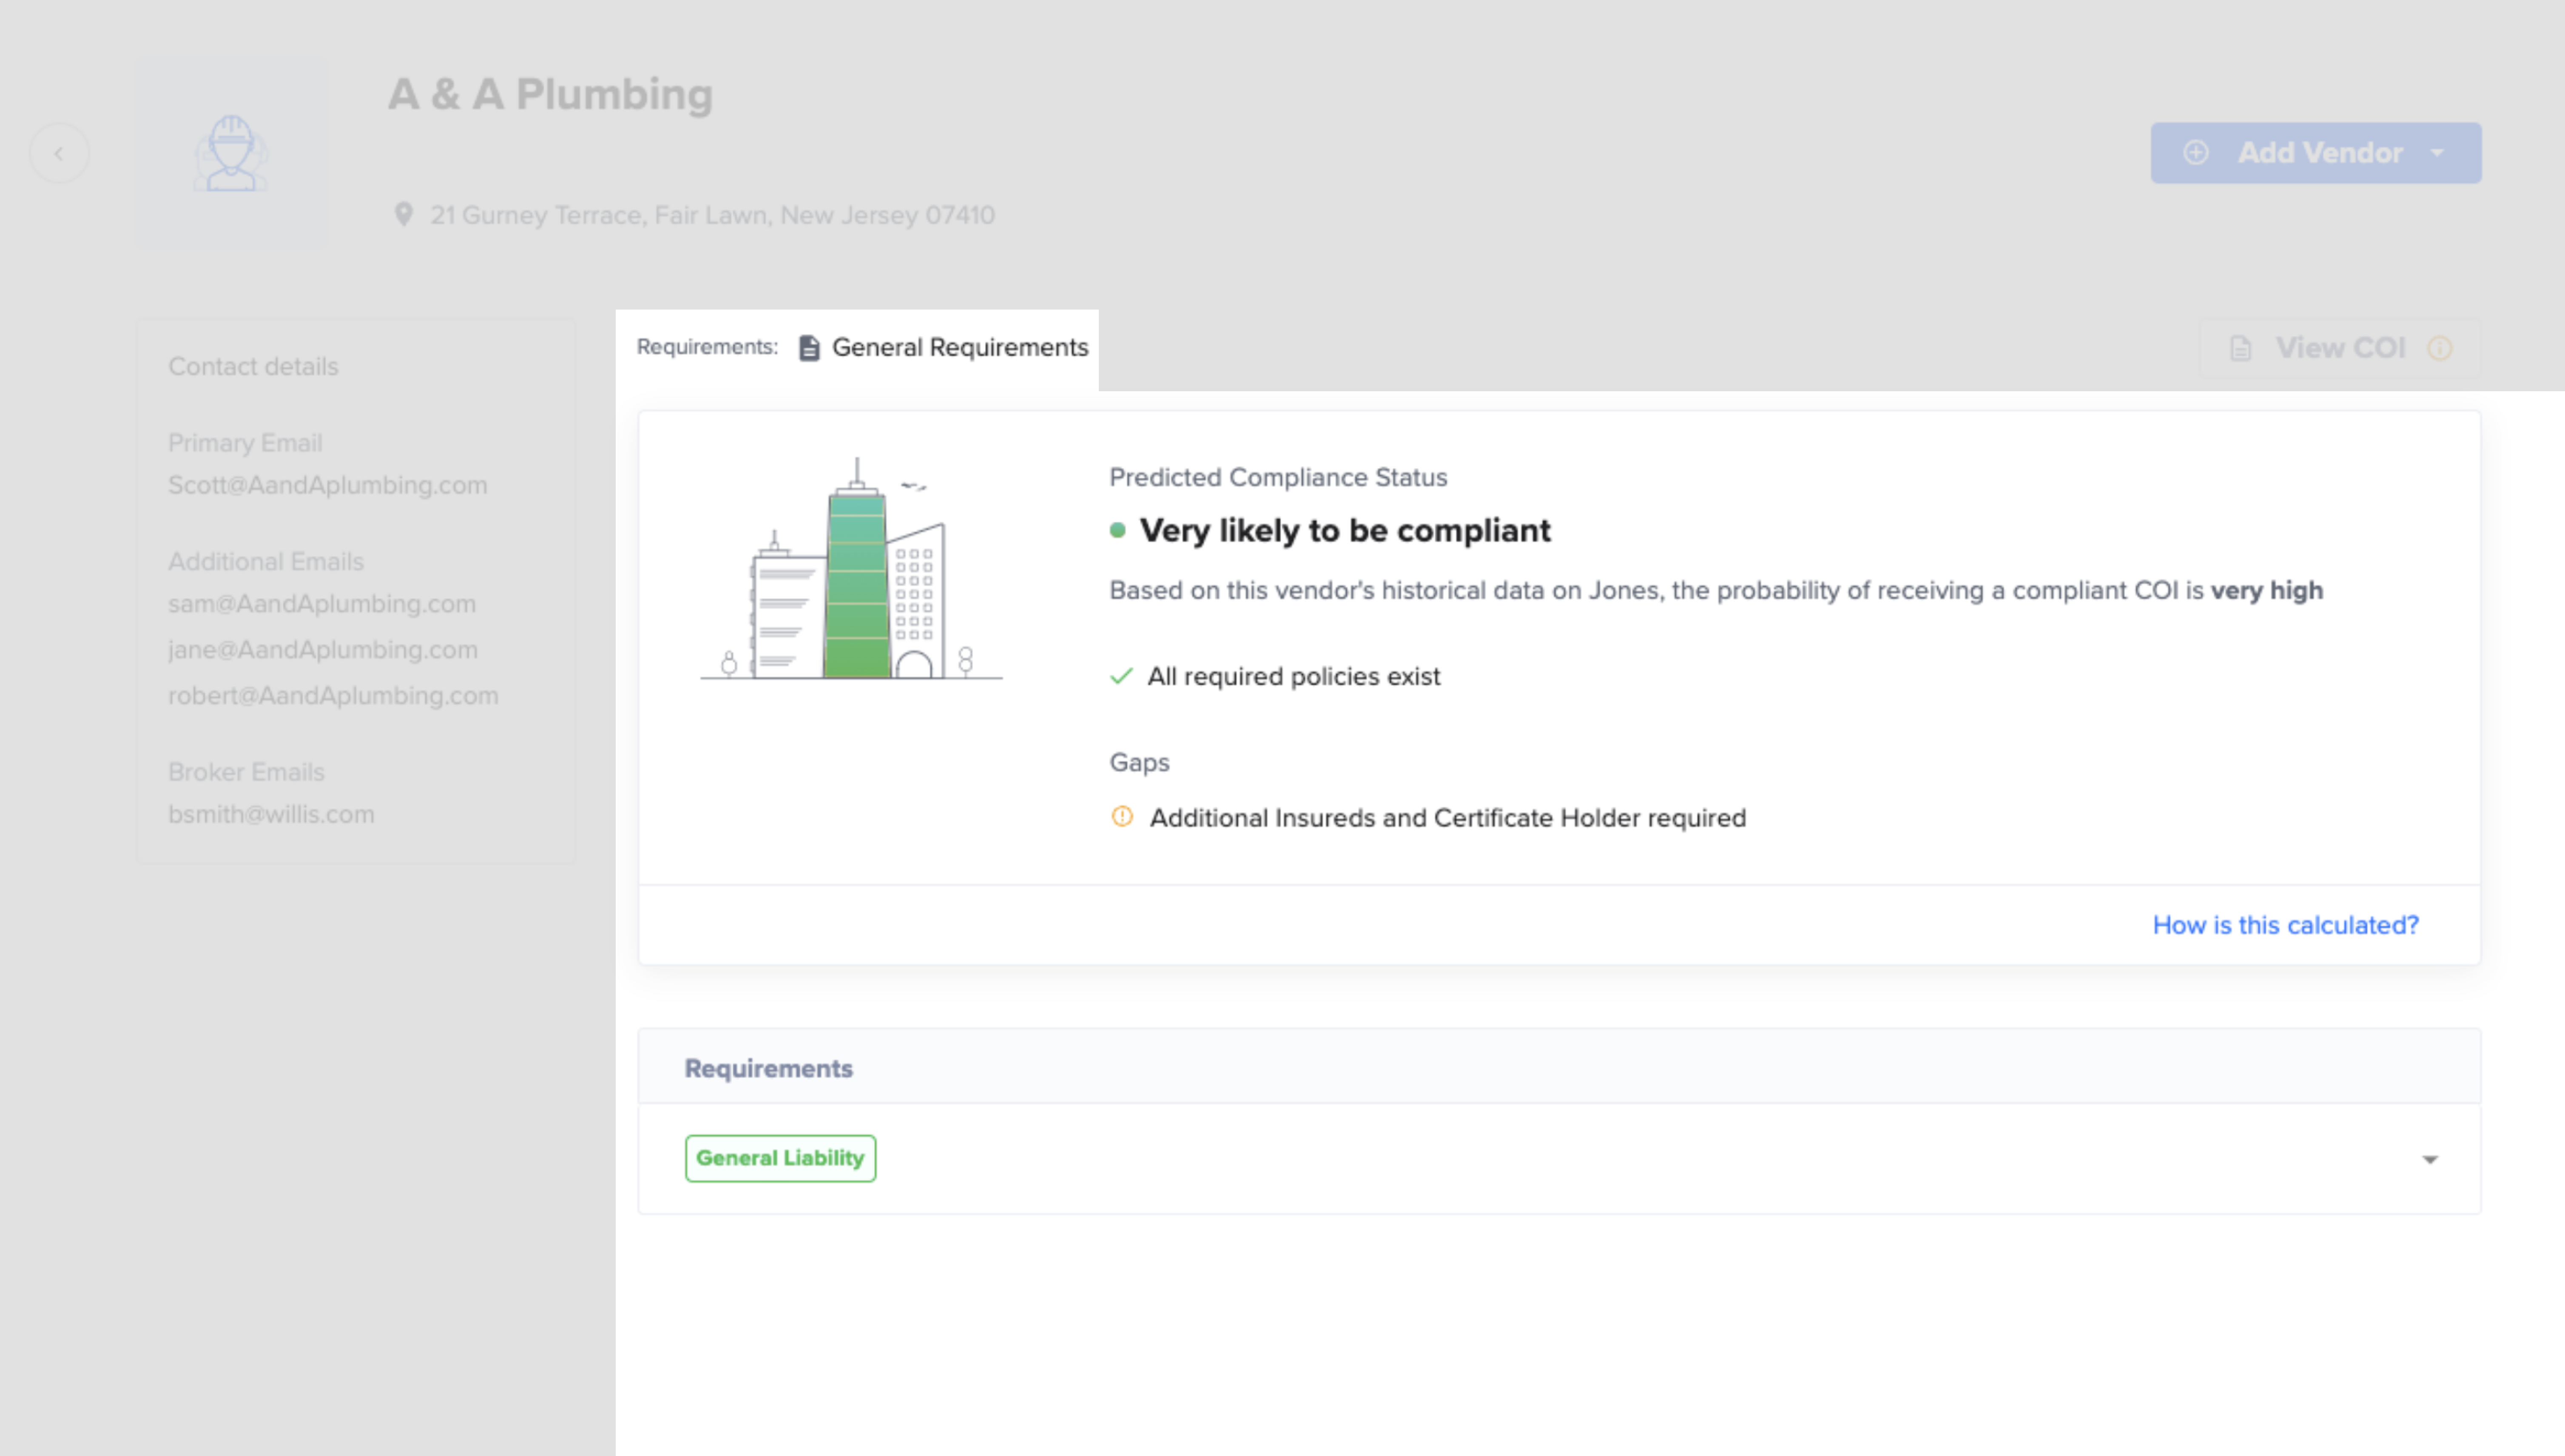
Task: Click the General Liability tag
Action: click(x=780, y=1158)
